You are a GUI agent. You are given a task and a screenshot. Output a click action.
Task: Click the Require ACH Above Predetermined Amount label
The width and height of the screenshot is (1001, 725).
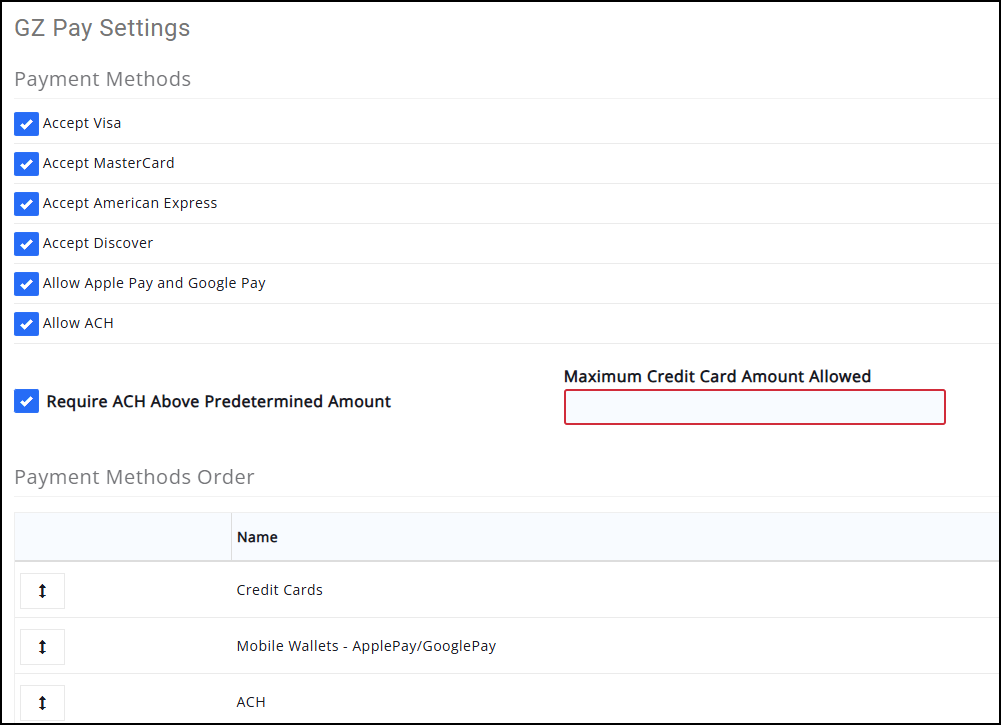pos(219,402)
